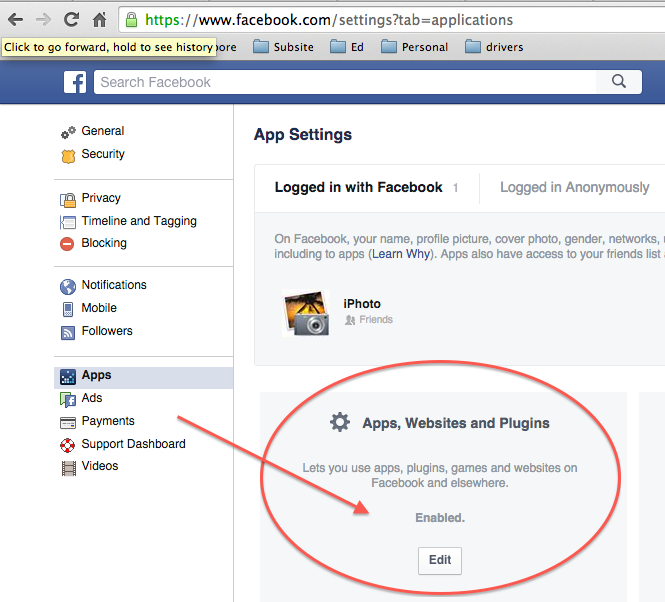This screenshot has width=665, height=602.
Task: Select Apps in the settings sidebar
Action: pyautogui.click(x=143, y=378)
